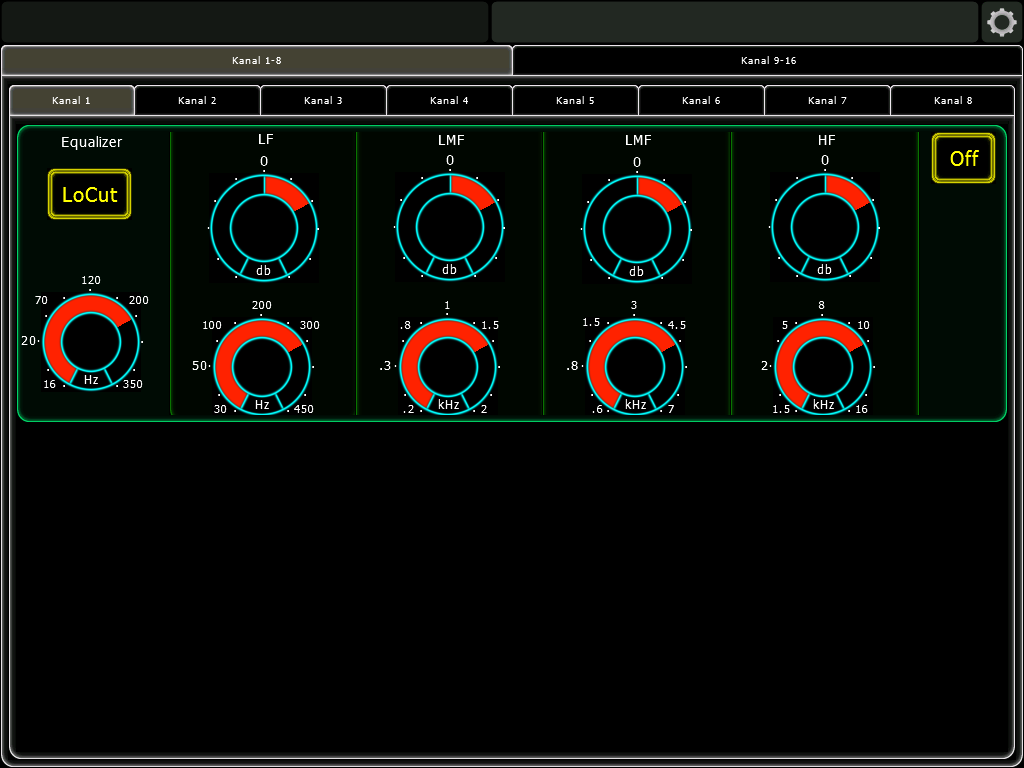Select the Kanal 1-8 group tab
This screenshot has width=1024, height=768.
coord(257,61)
